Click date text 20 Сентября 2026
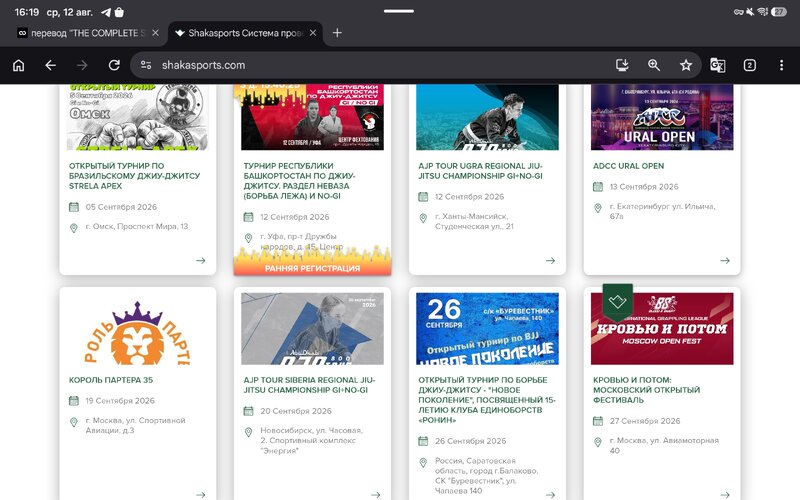This screenshot has width=800, height=500. pos(296,411)
